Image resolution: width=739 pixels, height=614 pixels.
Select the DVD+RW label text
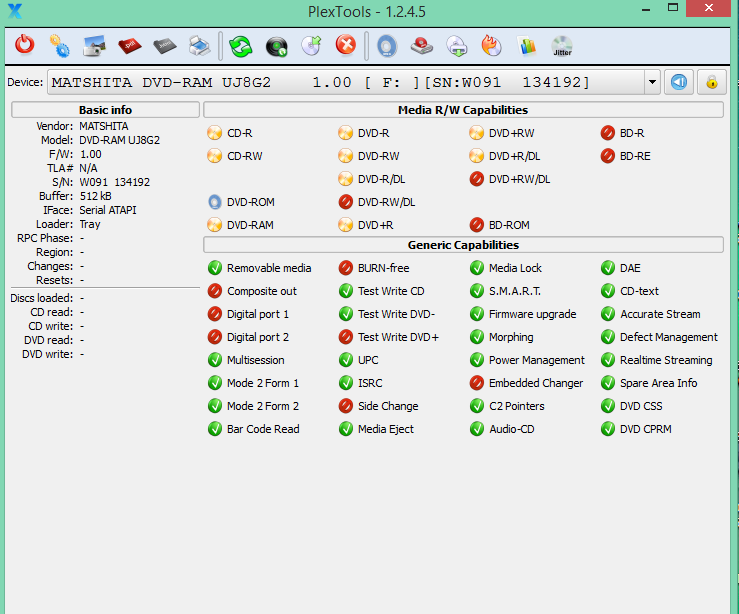click(511, 133)
